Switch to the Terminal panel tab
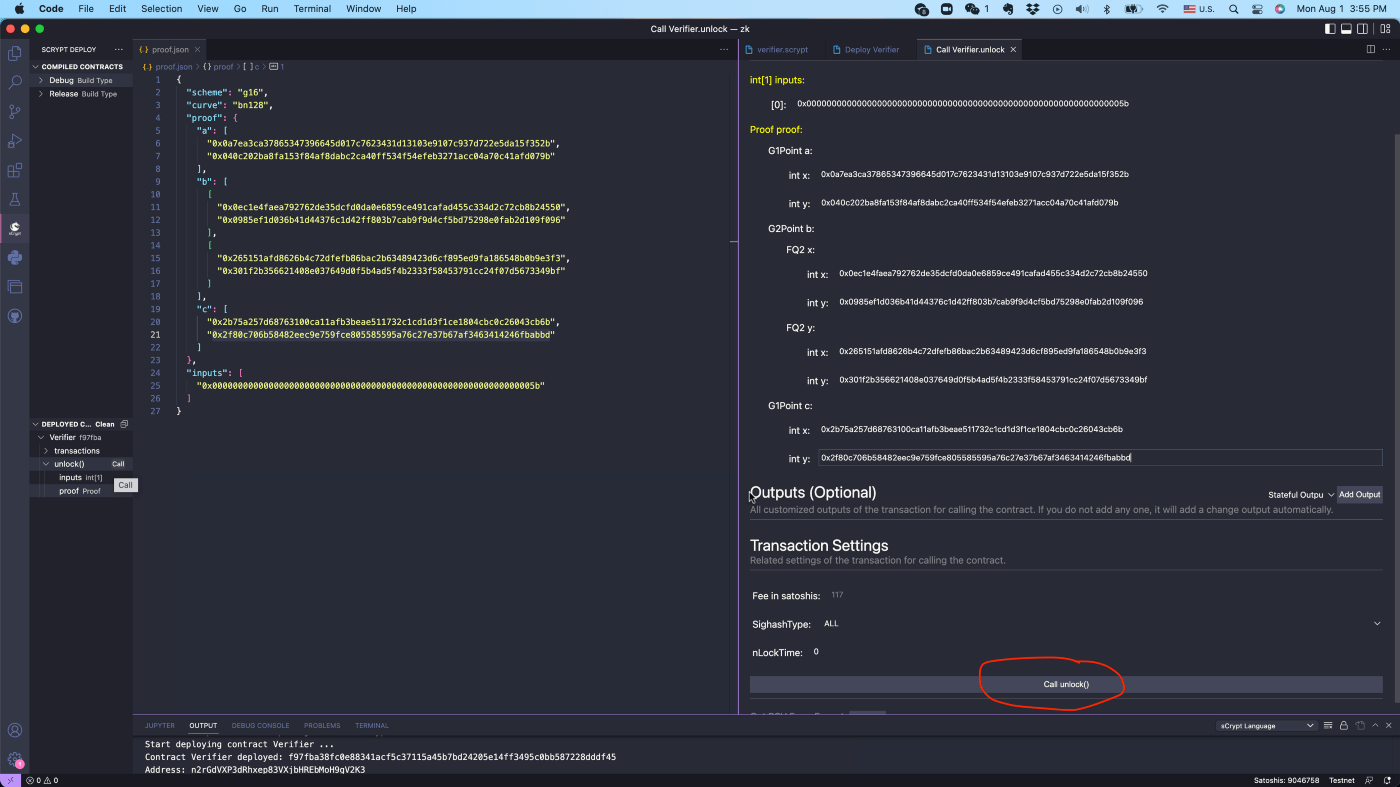 click(x=371, y=725)
